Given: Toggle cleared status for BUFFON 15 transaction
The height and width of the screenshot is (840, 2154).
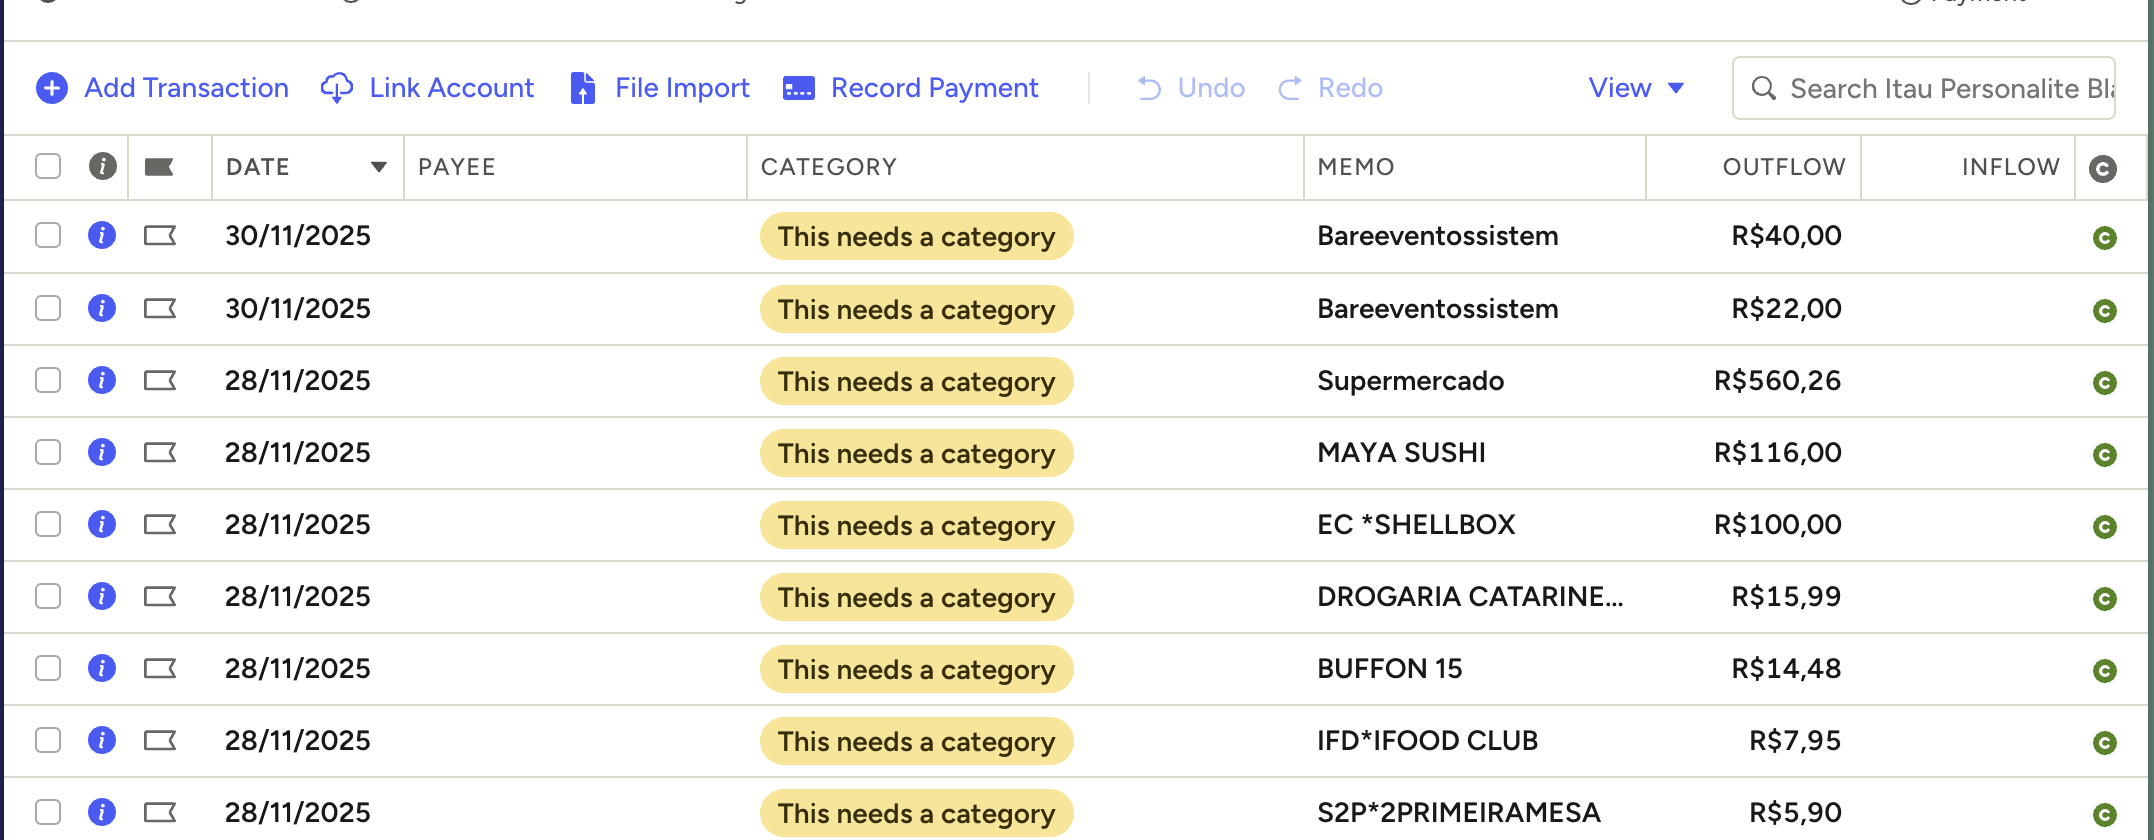Looking at the screenshot, I should [2104, 670].
